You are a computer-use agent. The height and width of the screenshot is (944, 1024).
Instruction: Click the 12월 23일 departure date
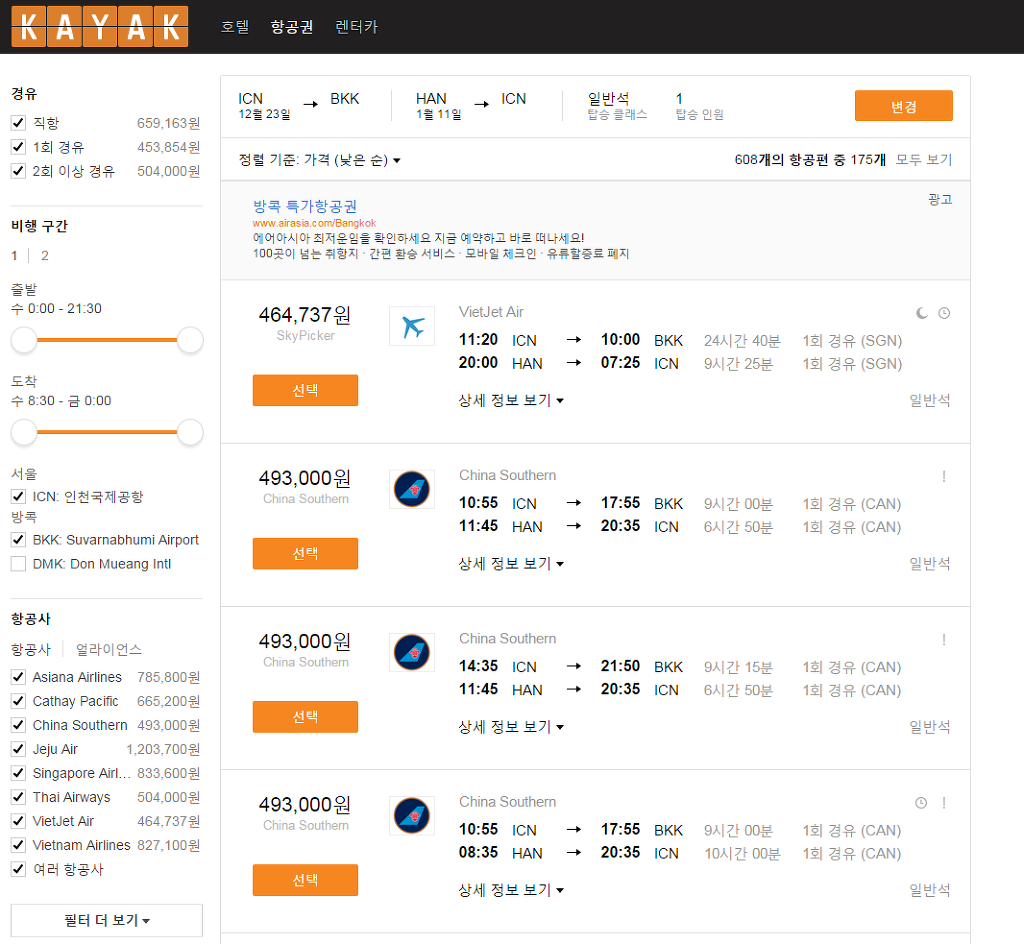point(264,114)
